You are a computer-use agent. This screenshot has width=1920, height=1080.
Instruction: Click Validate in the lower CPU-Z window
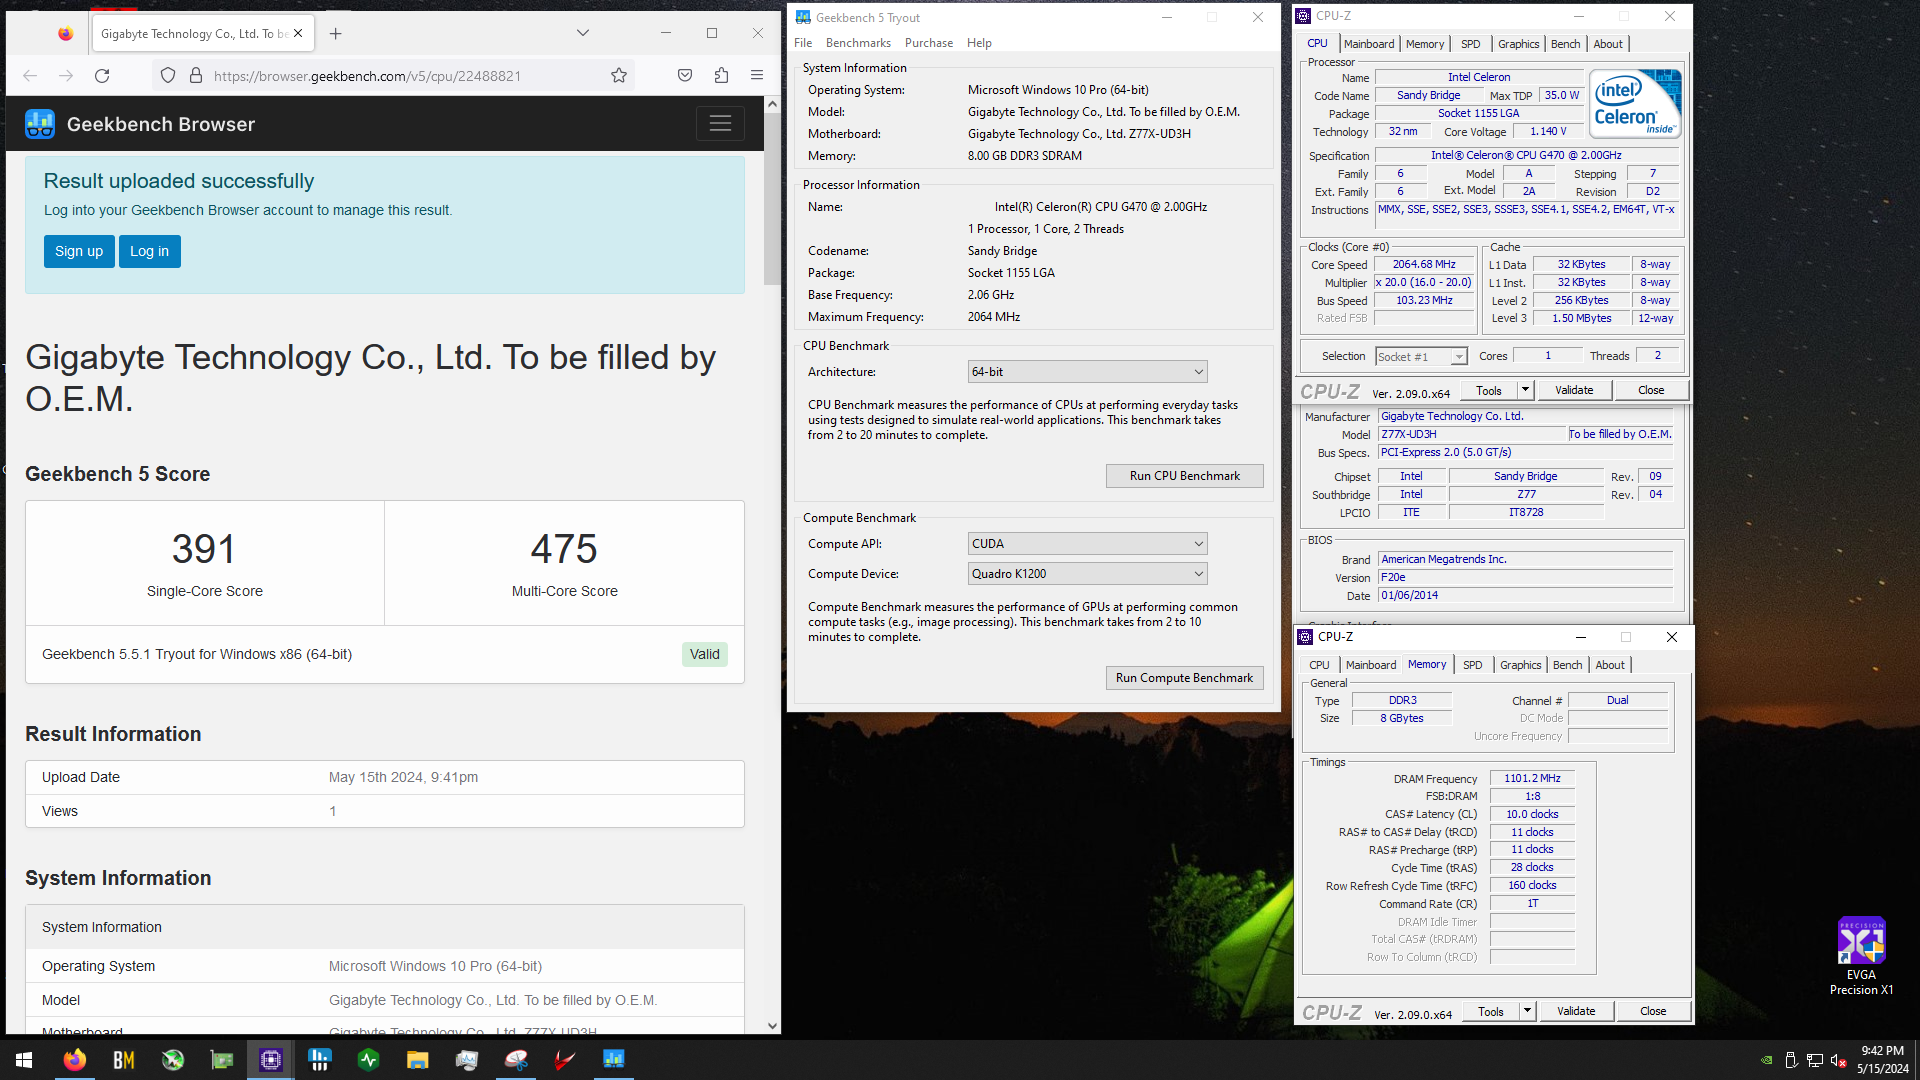pos(1576,1012)
